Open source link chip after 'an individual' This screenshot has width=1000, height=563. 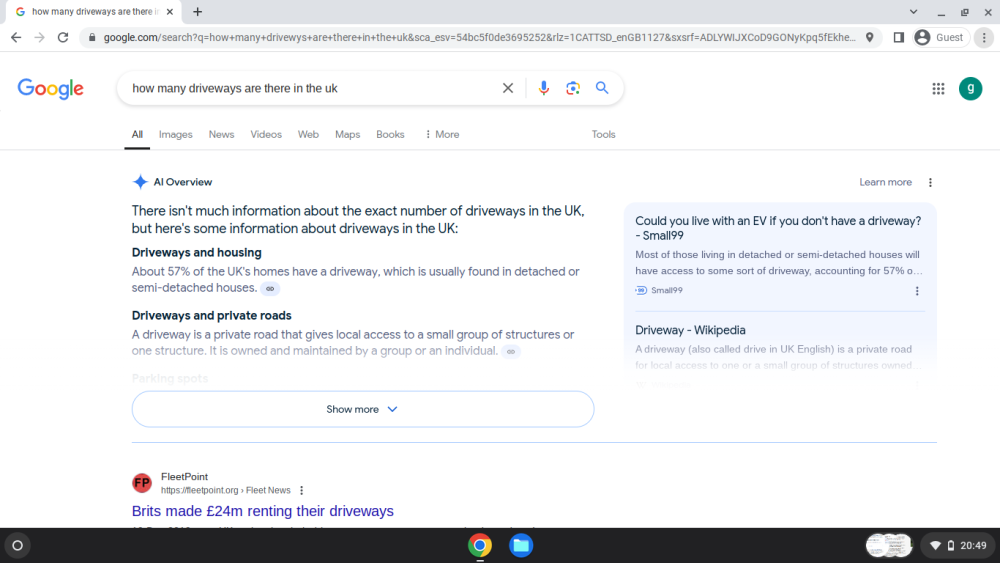click(511, 351)
